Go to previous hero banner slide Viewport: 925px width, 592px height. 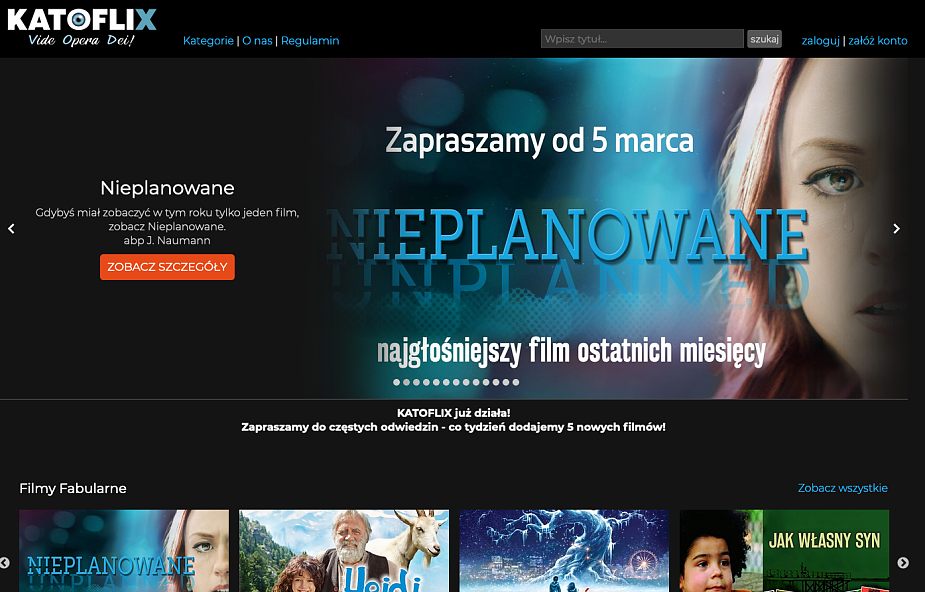pyautogui.click(x=12, y=229)
